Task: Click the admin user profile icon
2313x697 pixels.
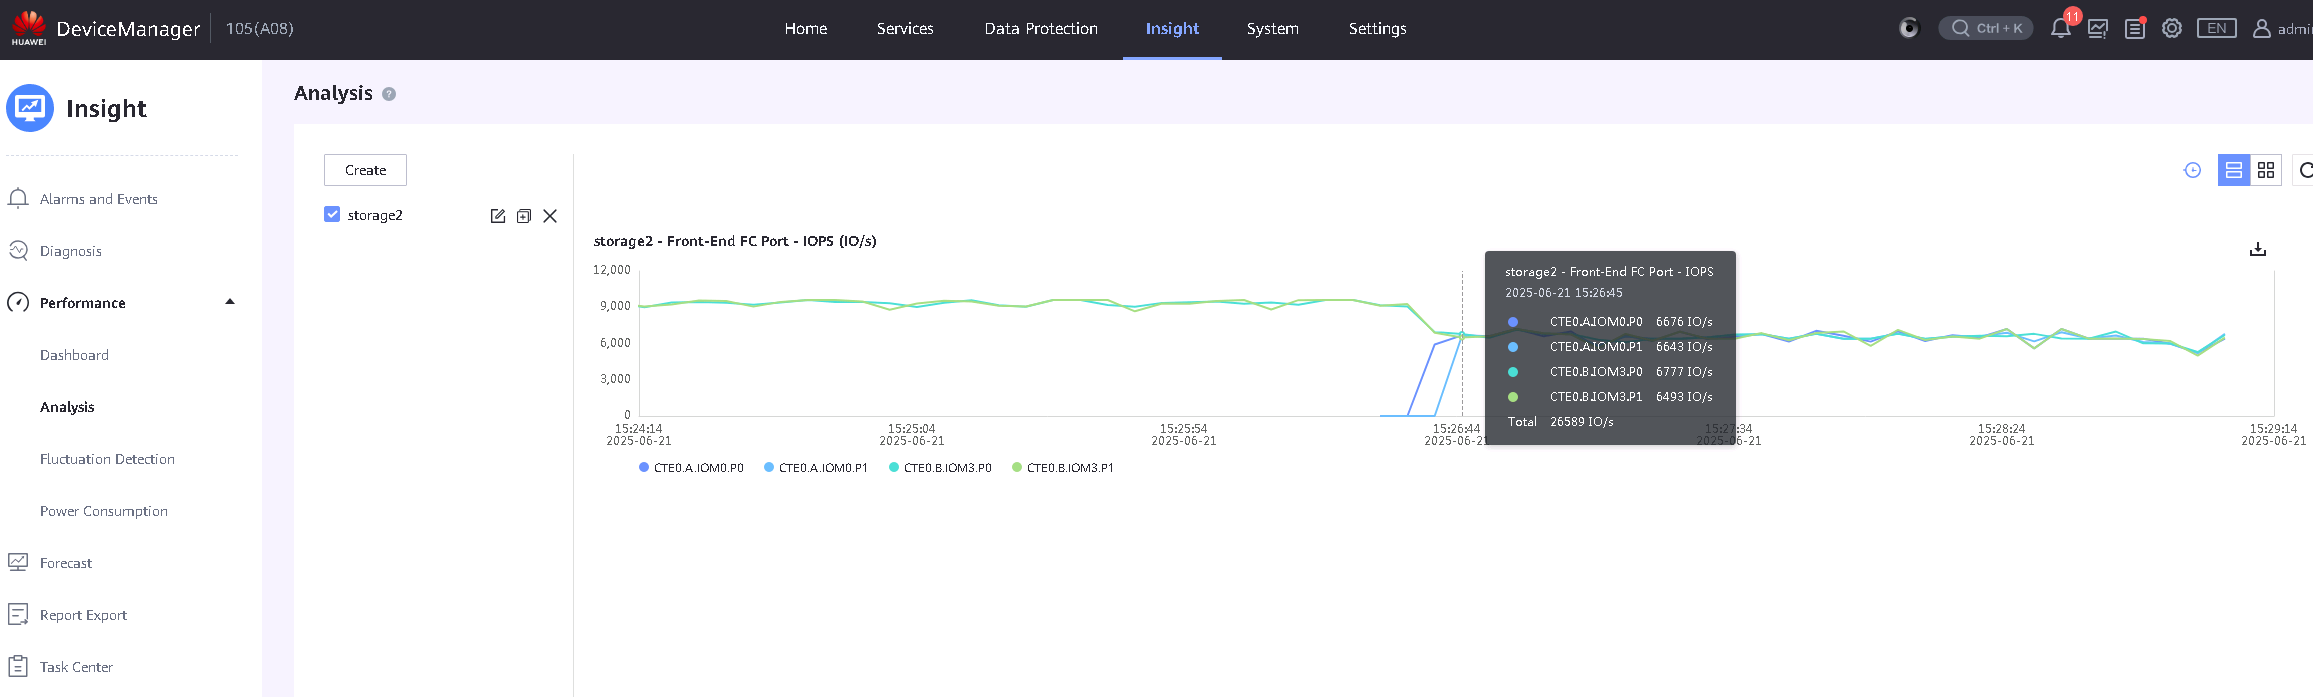Action: coord(2261,29)
